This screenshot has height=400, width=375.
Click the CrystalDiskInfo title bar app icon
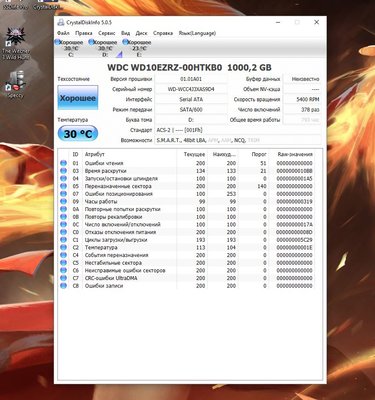tap(61, 22)
